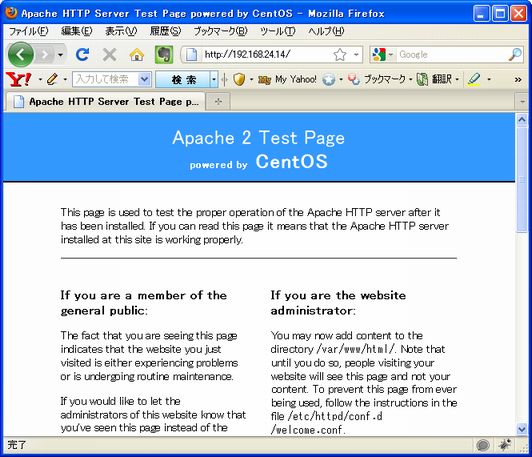Click the heading If you are the website administrator
This screenshot has height=457, width=532.
(x=338, y=303)
